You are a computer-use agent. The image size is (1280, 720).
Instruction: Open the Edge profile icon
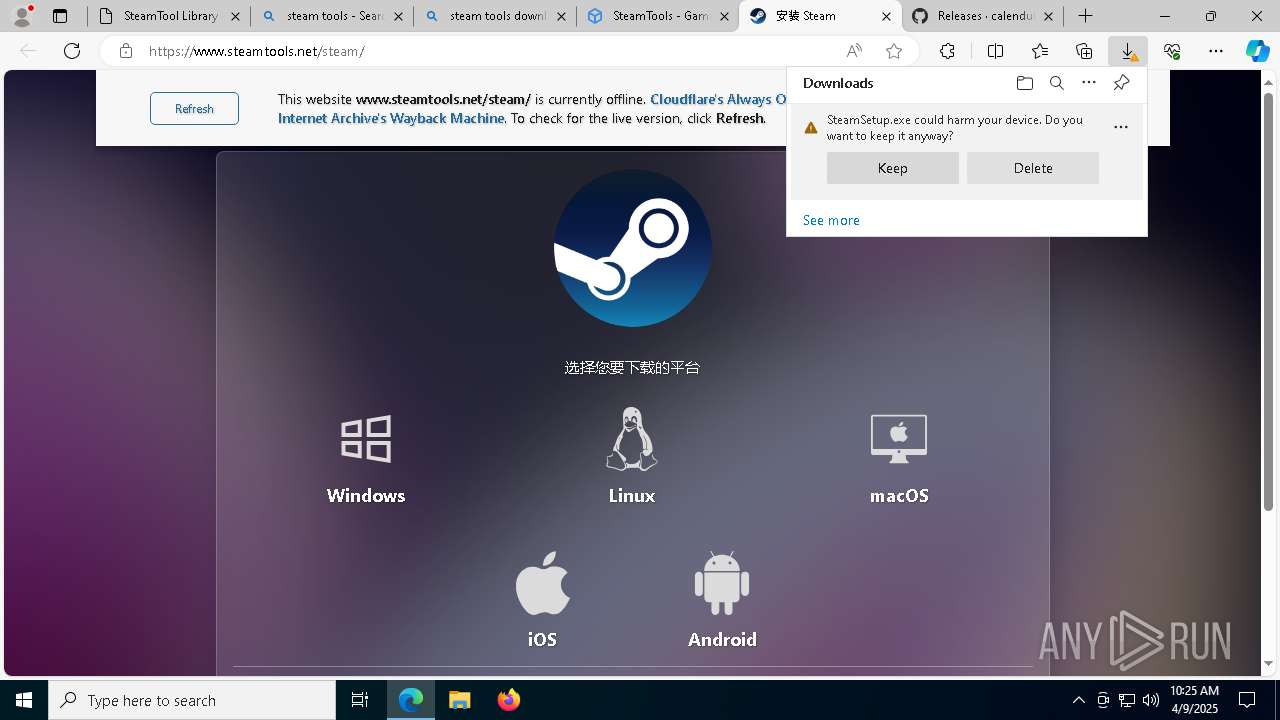(x=22, y=16)
